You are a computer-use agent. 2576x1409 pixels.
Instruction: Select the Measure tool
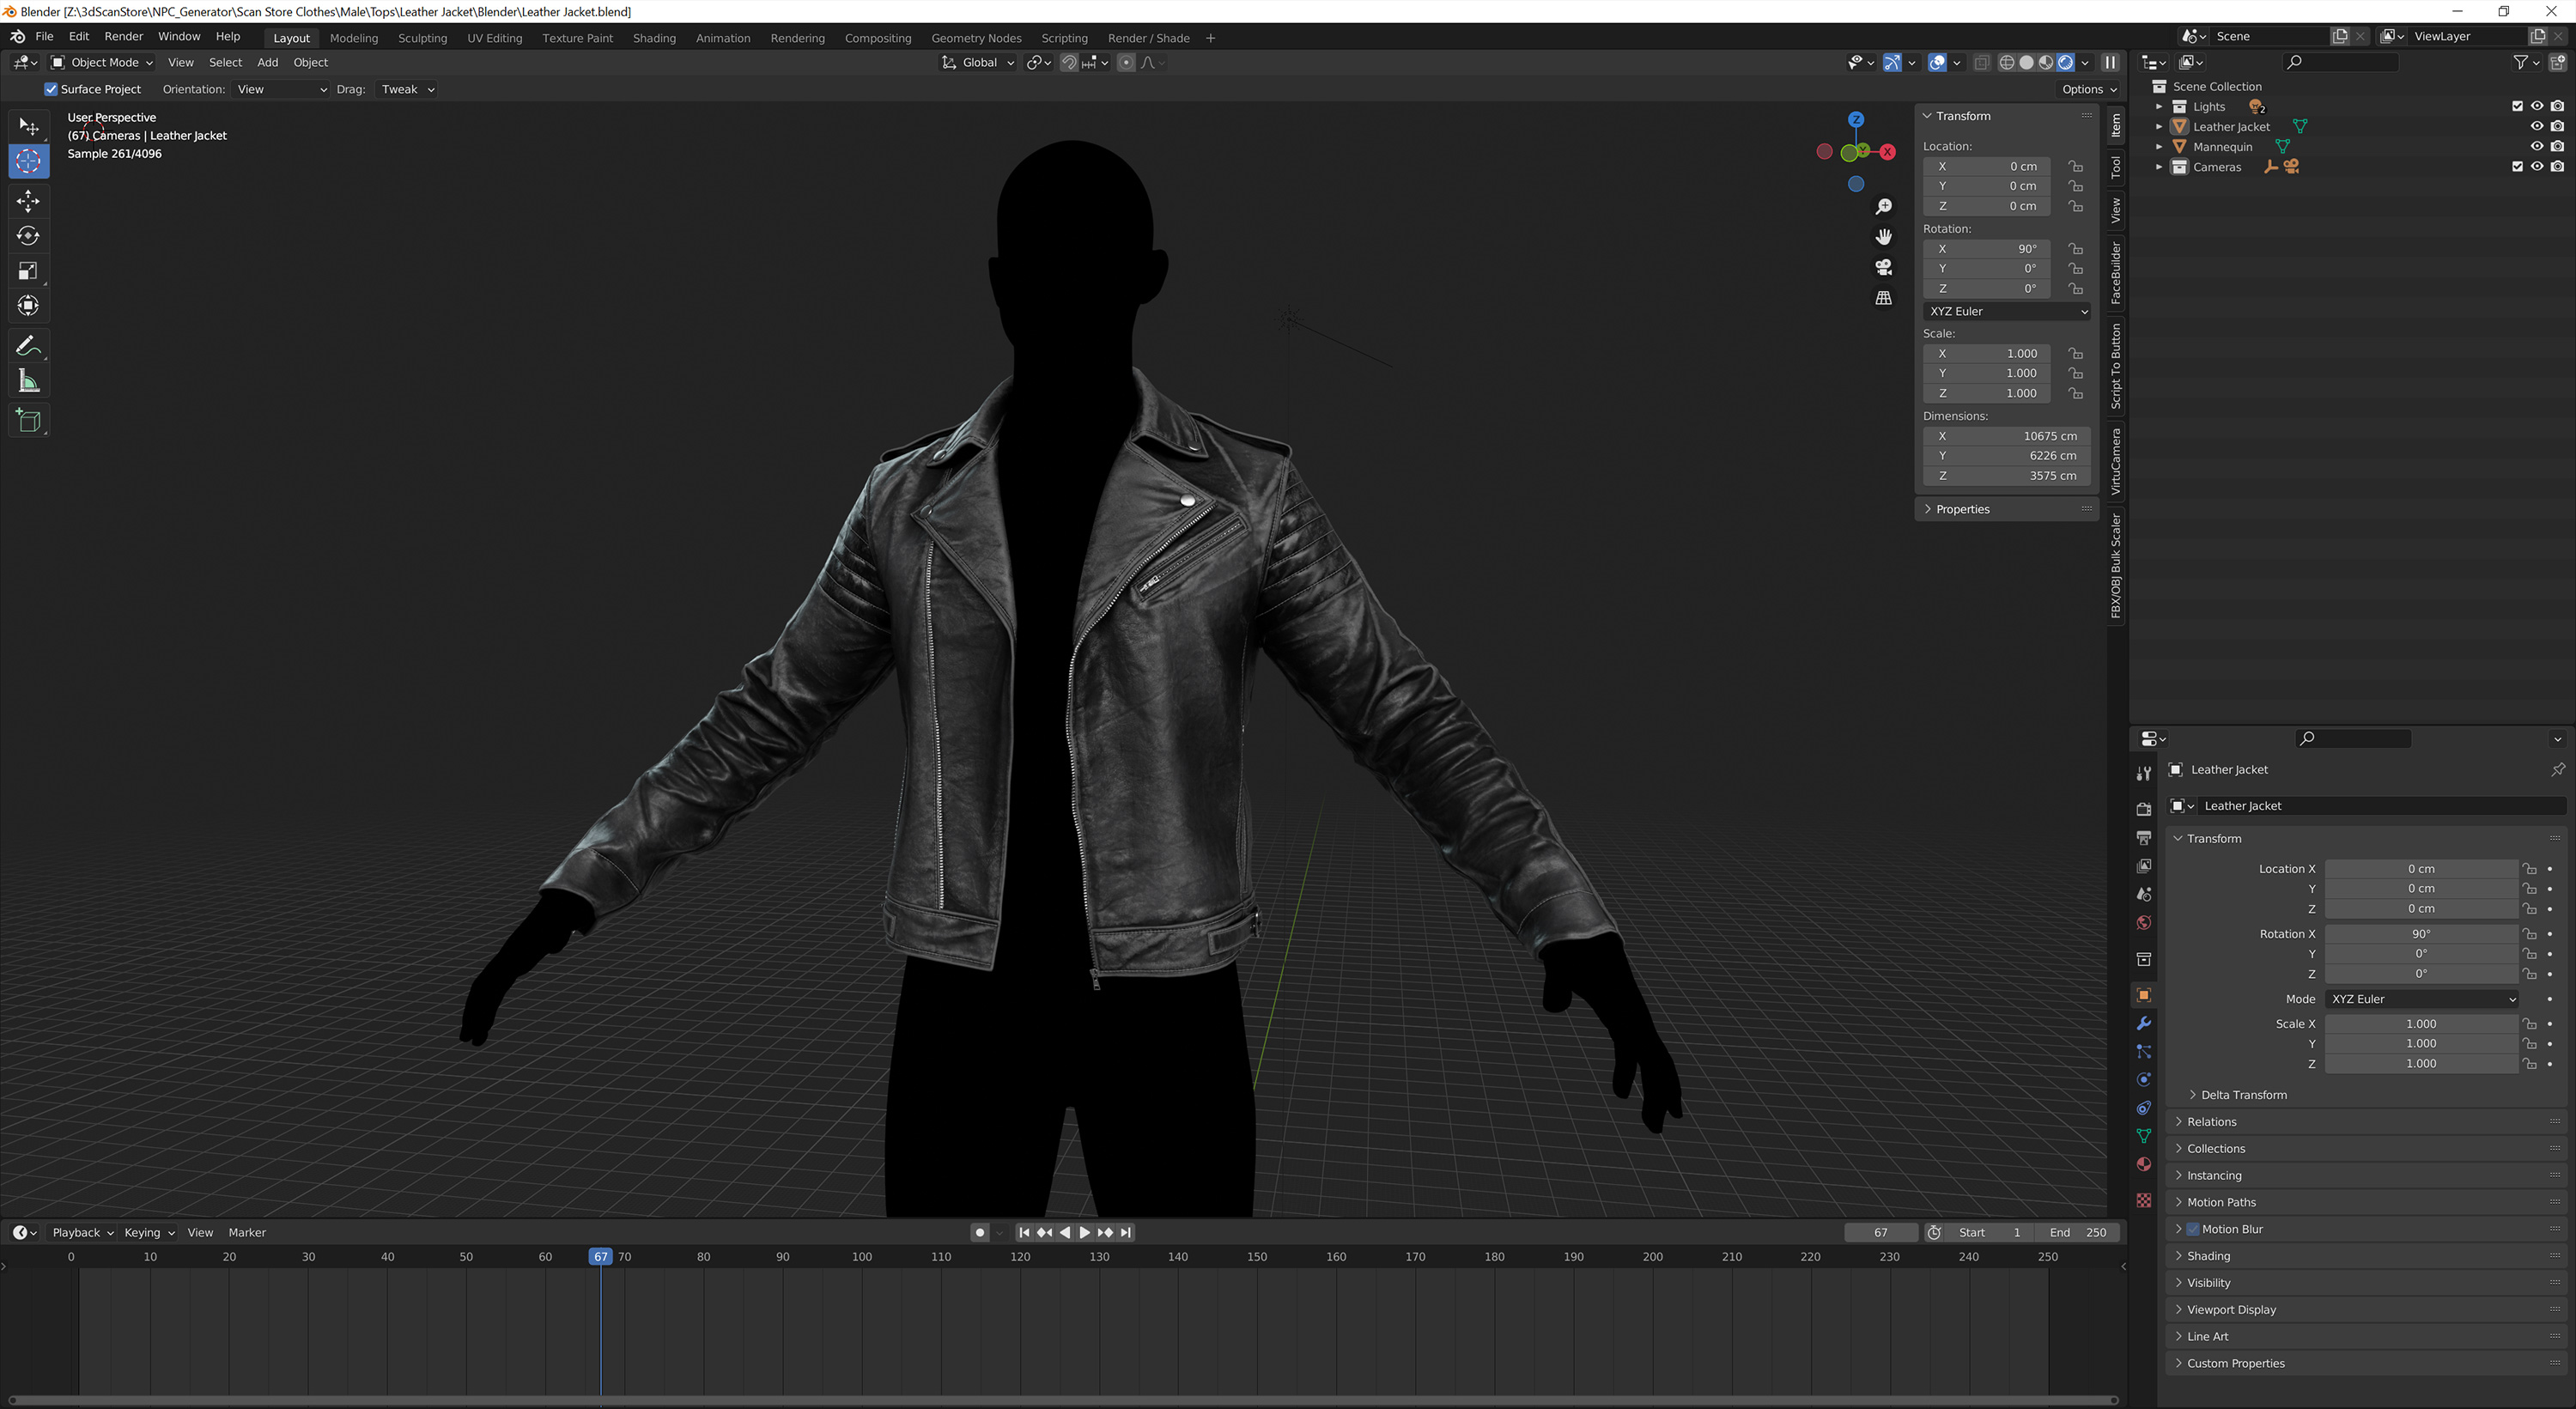click(x=29, y=380)
